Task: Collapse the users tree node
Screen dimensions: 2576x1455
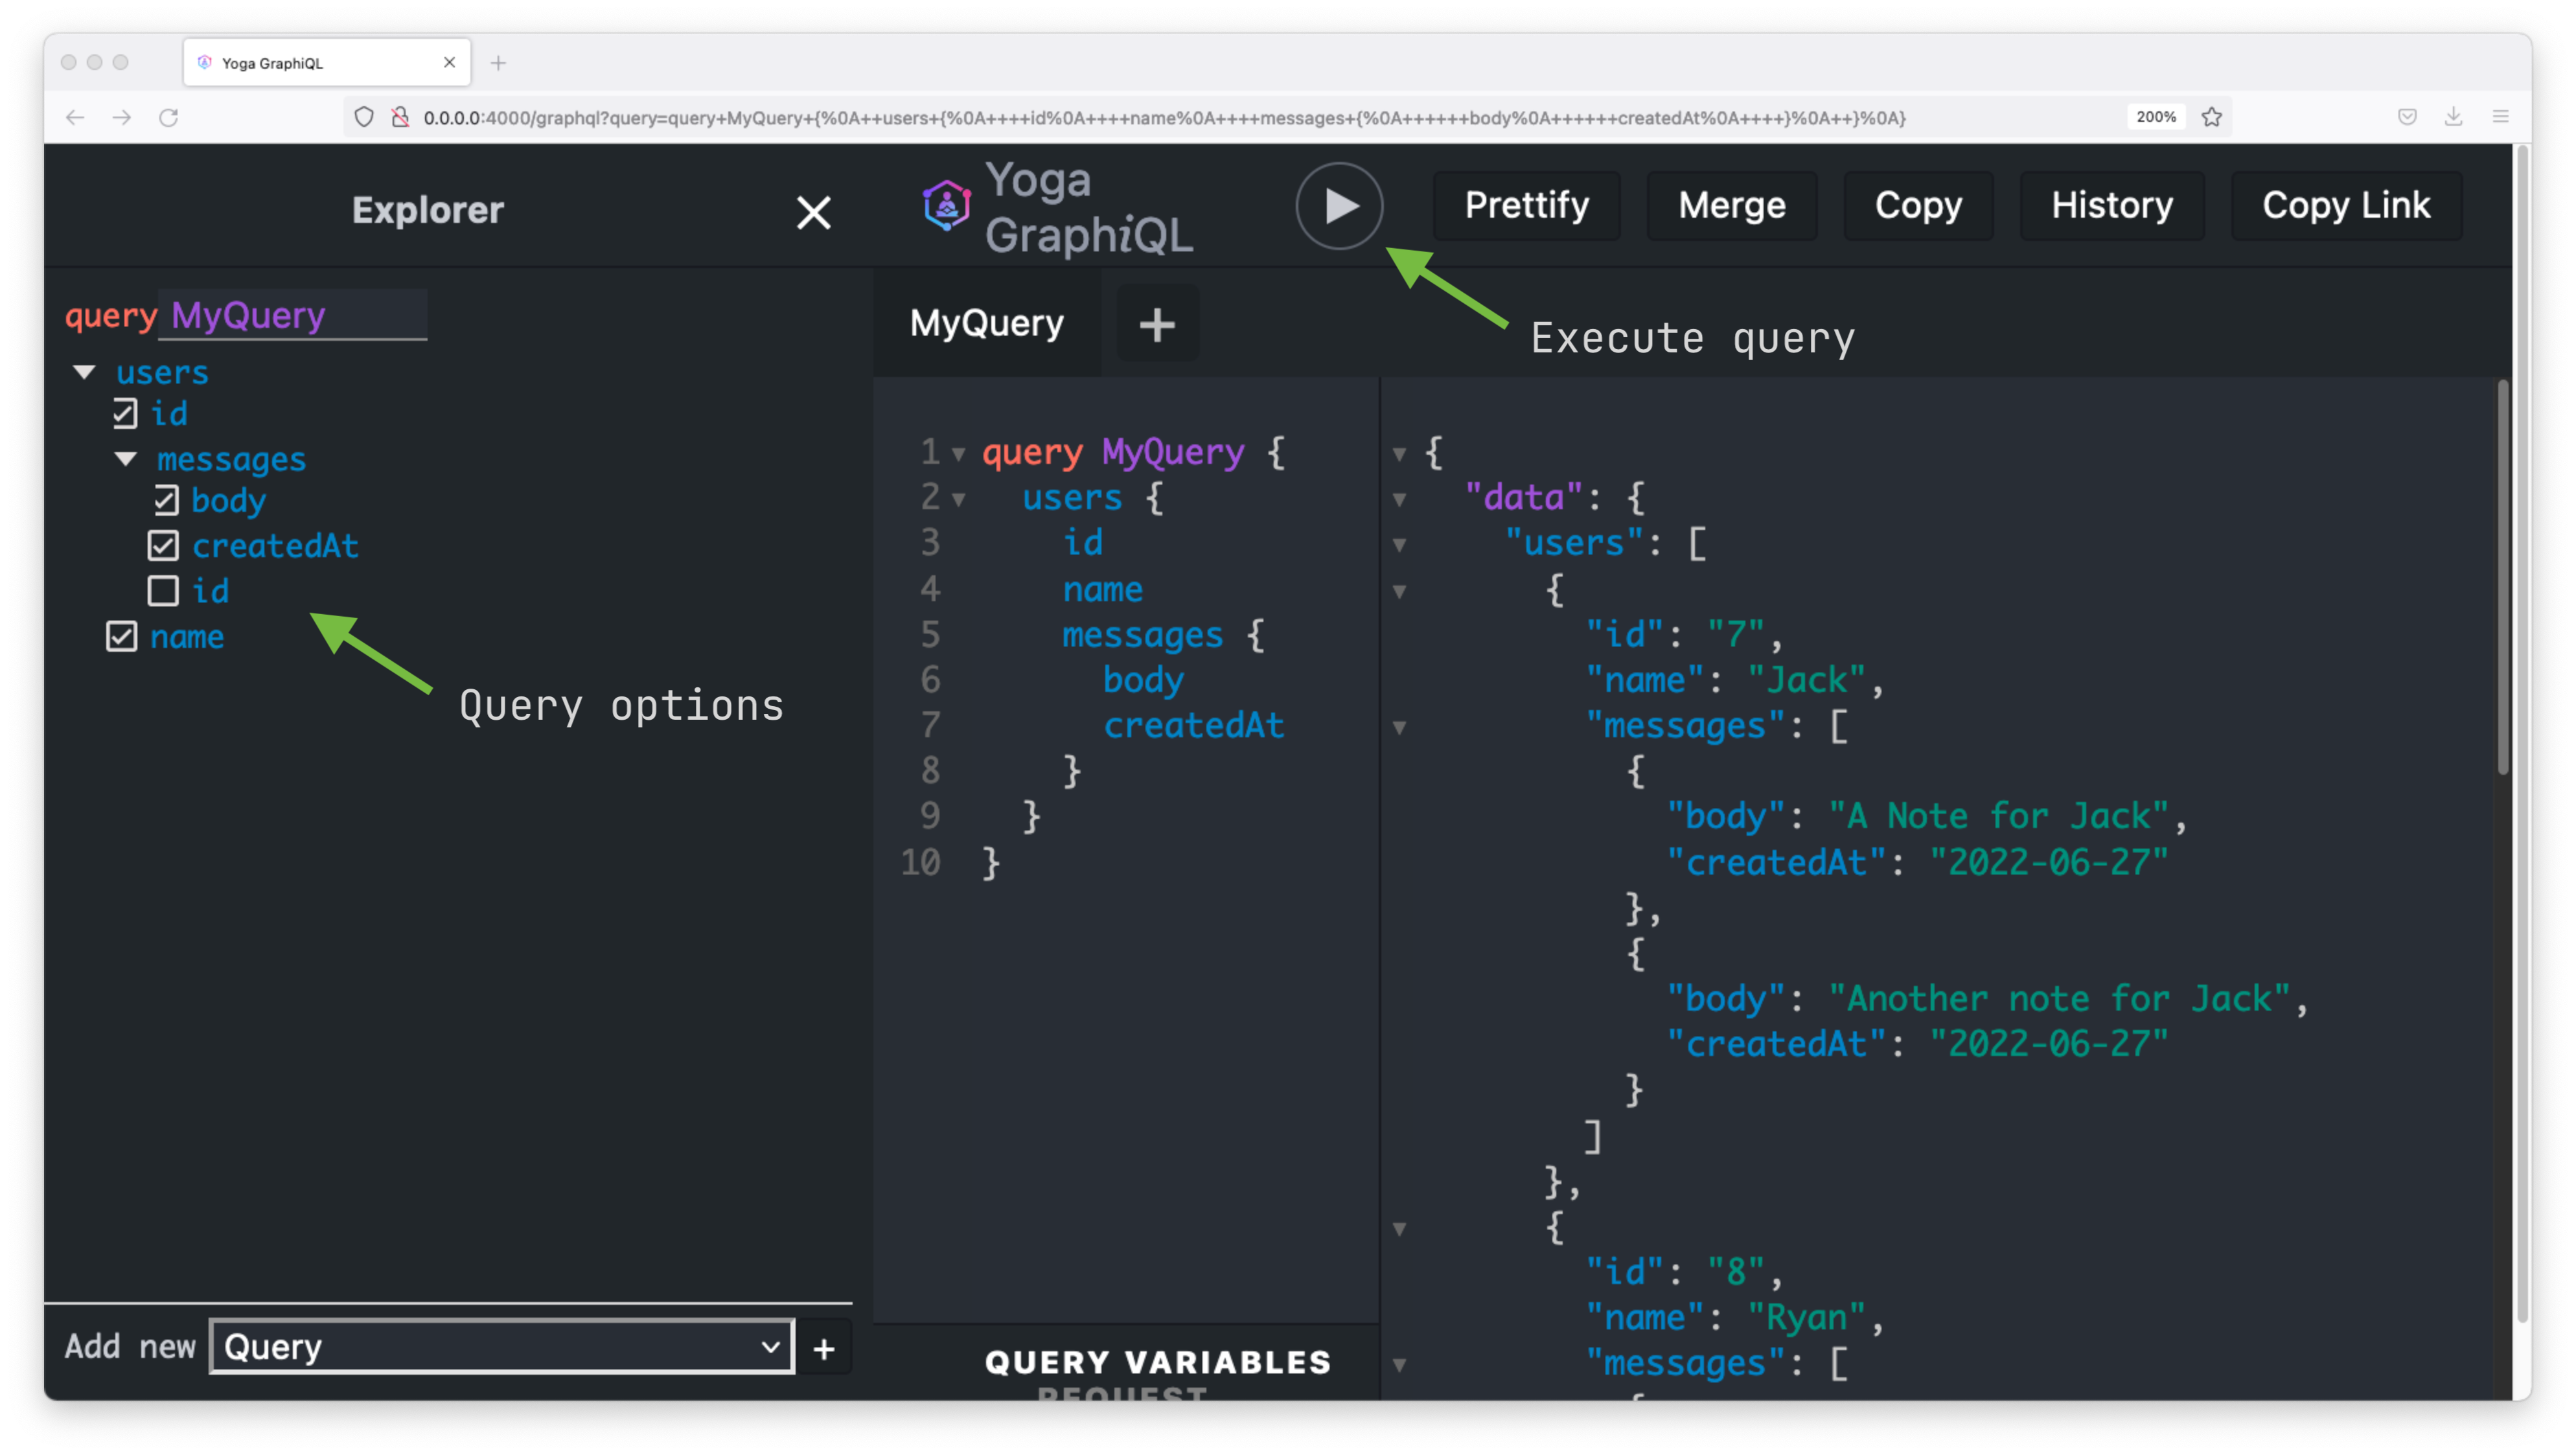Action: pyautogui.click(x=84, y=372)
